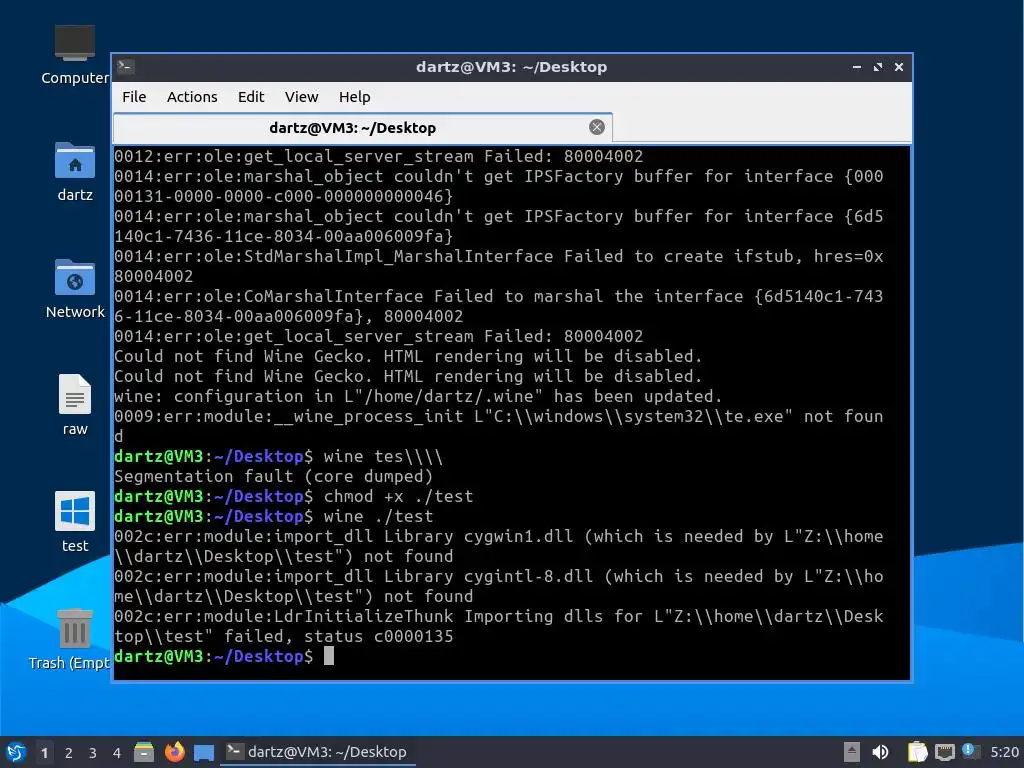Click 'cygwin1.dll' error line

click(498, 547)
